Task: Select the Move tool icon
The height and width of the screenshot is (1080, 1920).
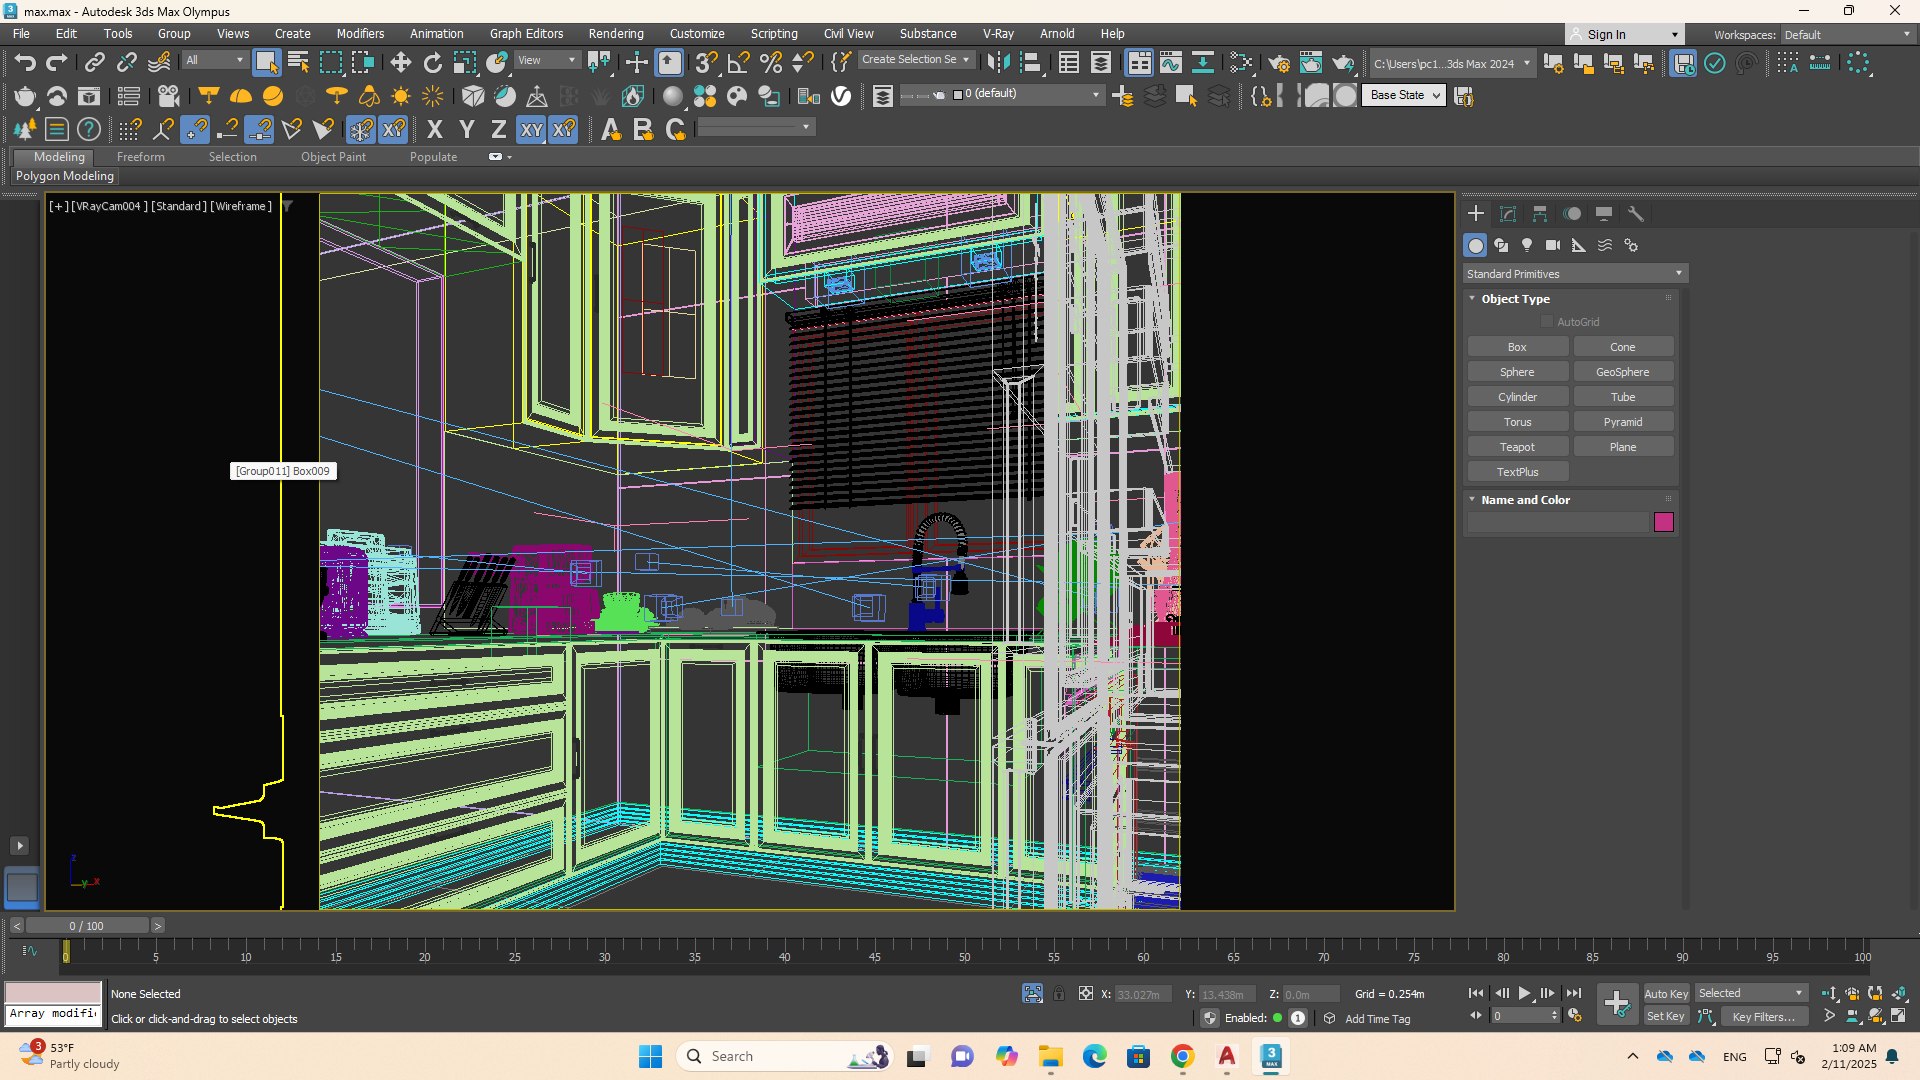Action: click(x=400, y=63)
